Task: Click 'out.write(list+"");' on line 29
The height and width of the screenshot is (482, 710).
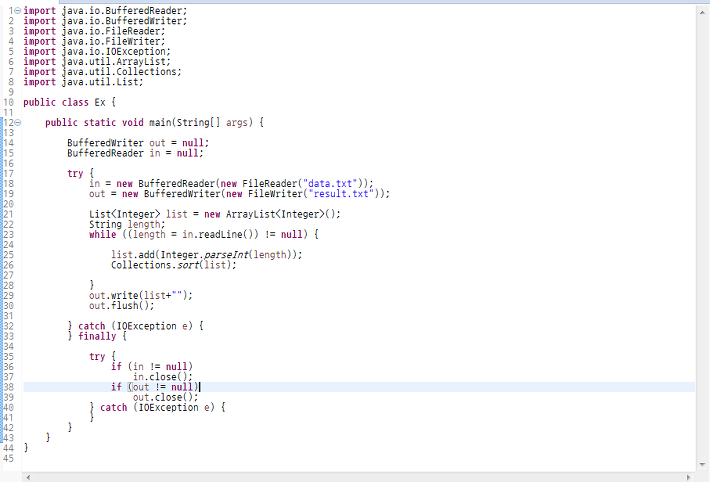Action: [141, 296]
